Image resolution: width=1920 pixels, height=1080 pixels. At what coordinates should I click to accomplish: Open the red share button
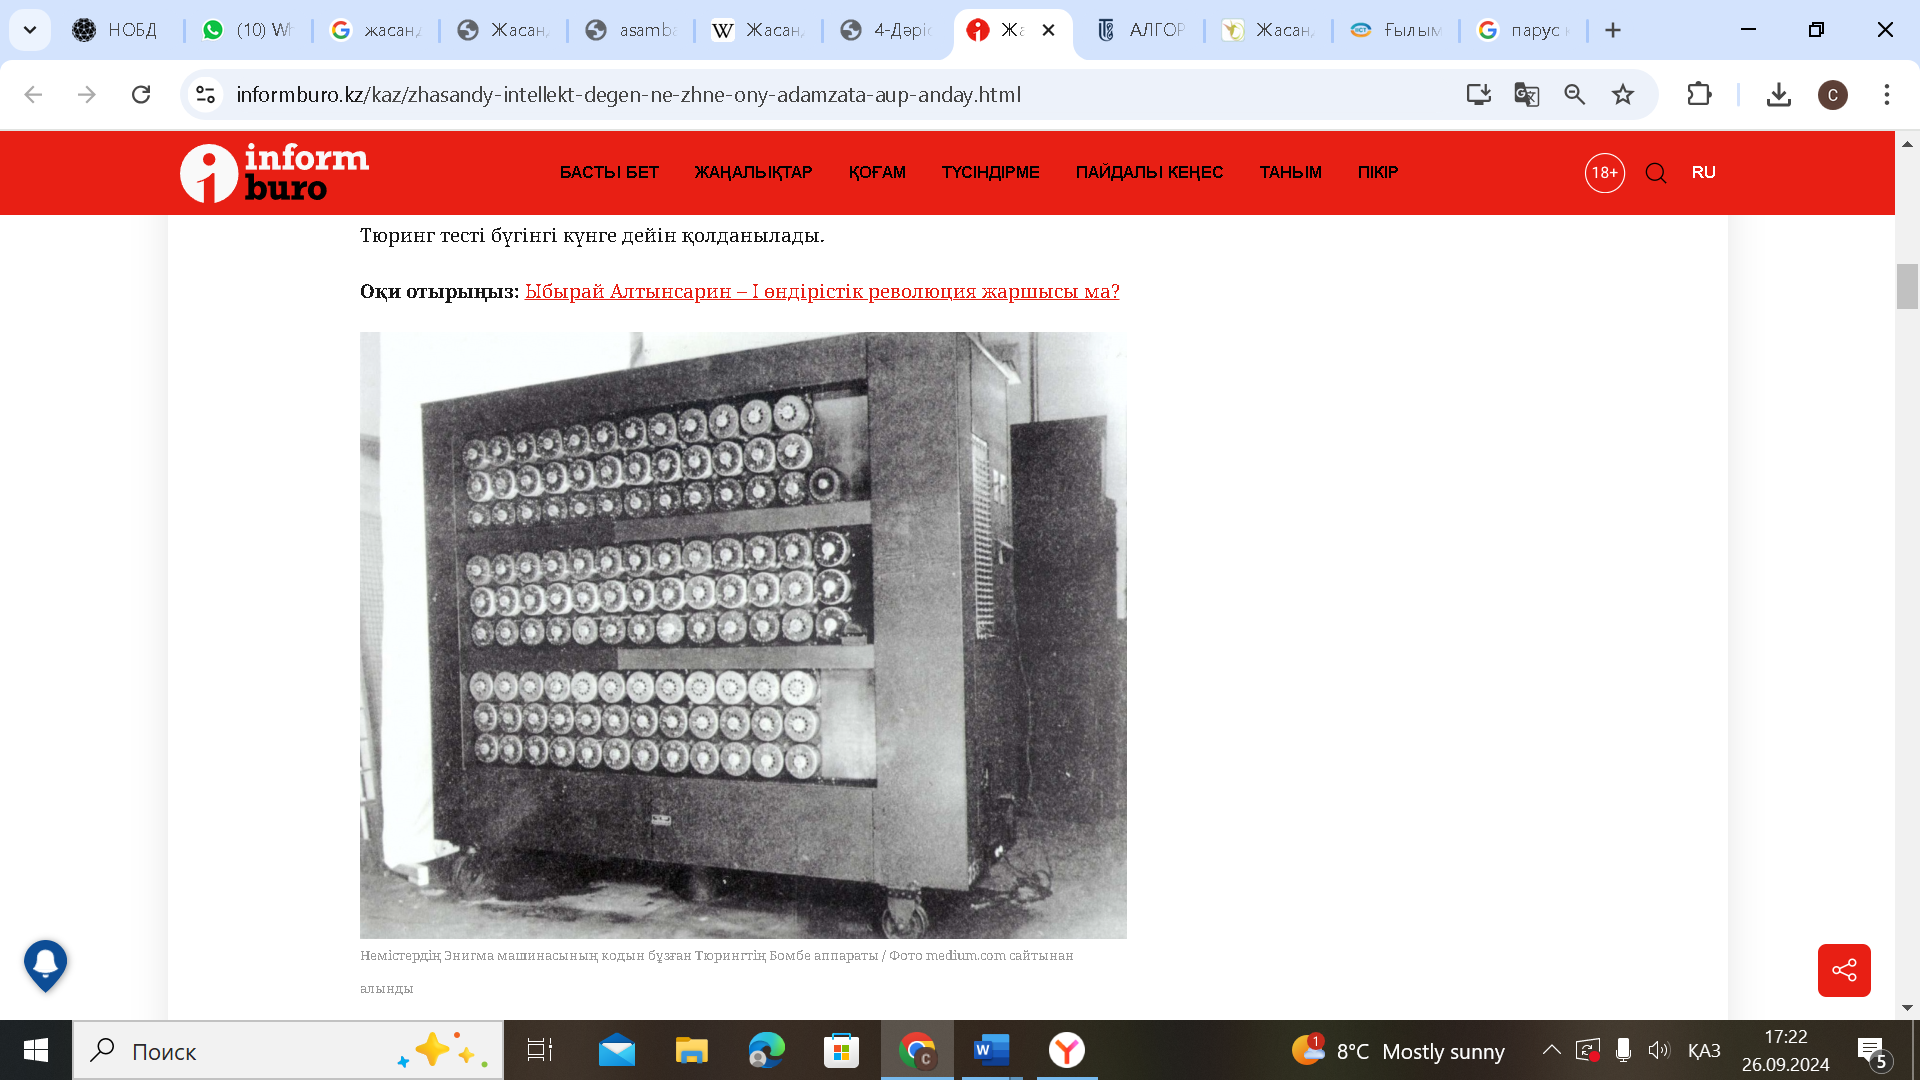1843,970
